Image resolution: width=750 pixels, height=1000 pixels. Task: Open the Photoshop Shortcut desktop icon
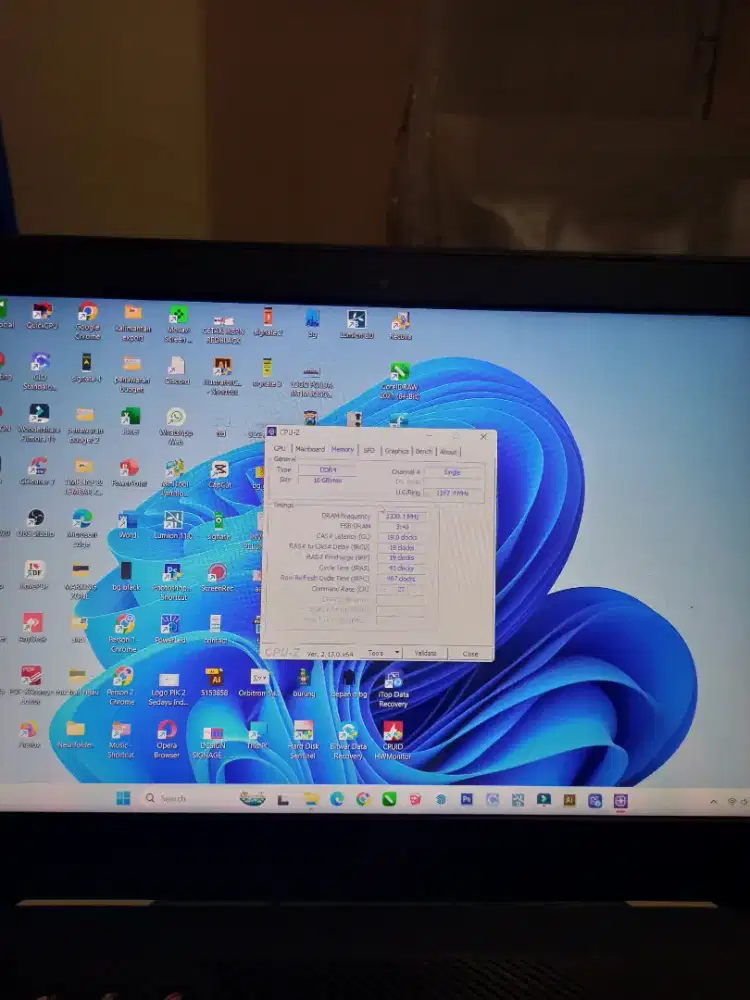point(172,582)
